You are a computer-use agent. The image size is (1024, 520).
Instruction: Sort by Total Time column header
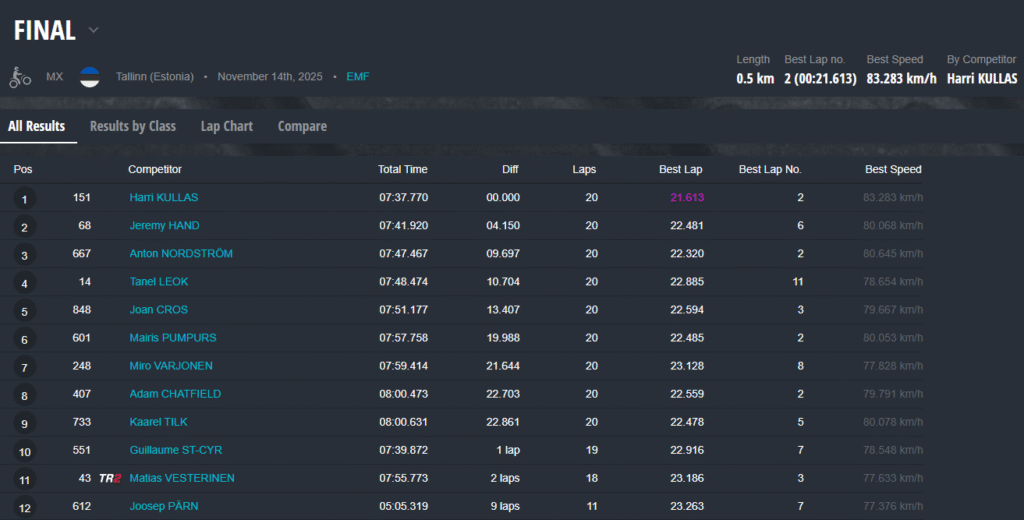pos(402,170)
